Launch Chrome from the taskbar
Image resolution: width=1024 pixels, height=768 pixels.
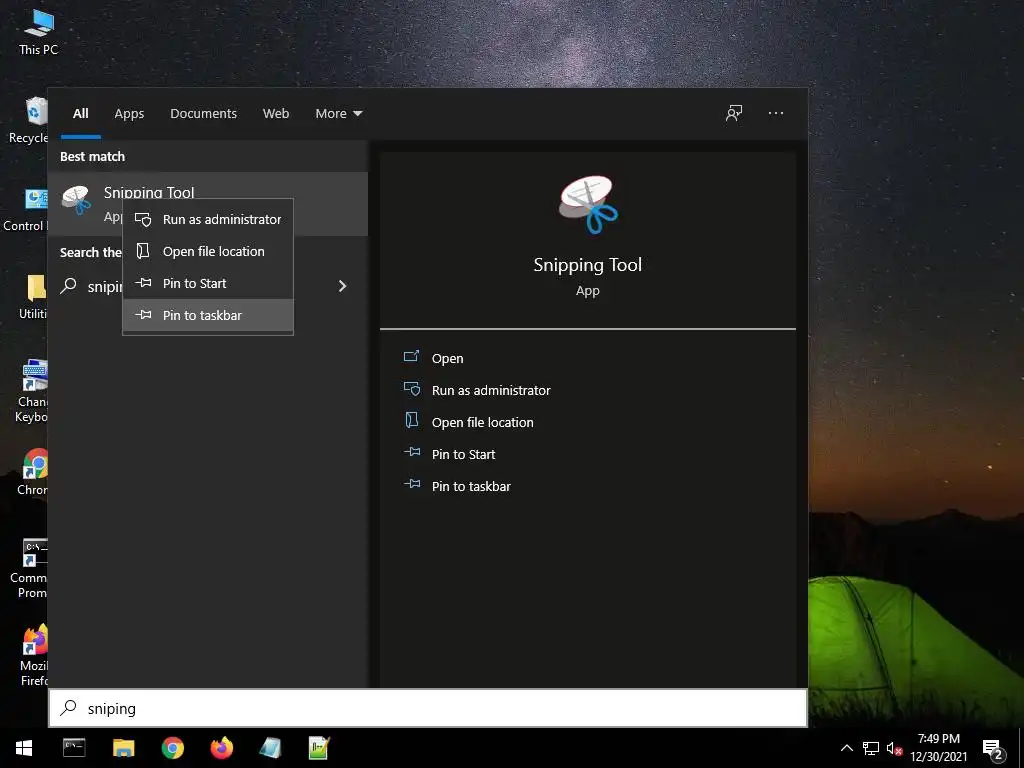tap(172, 748)
